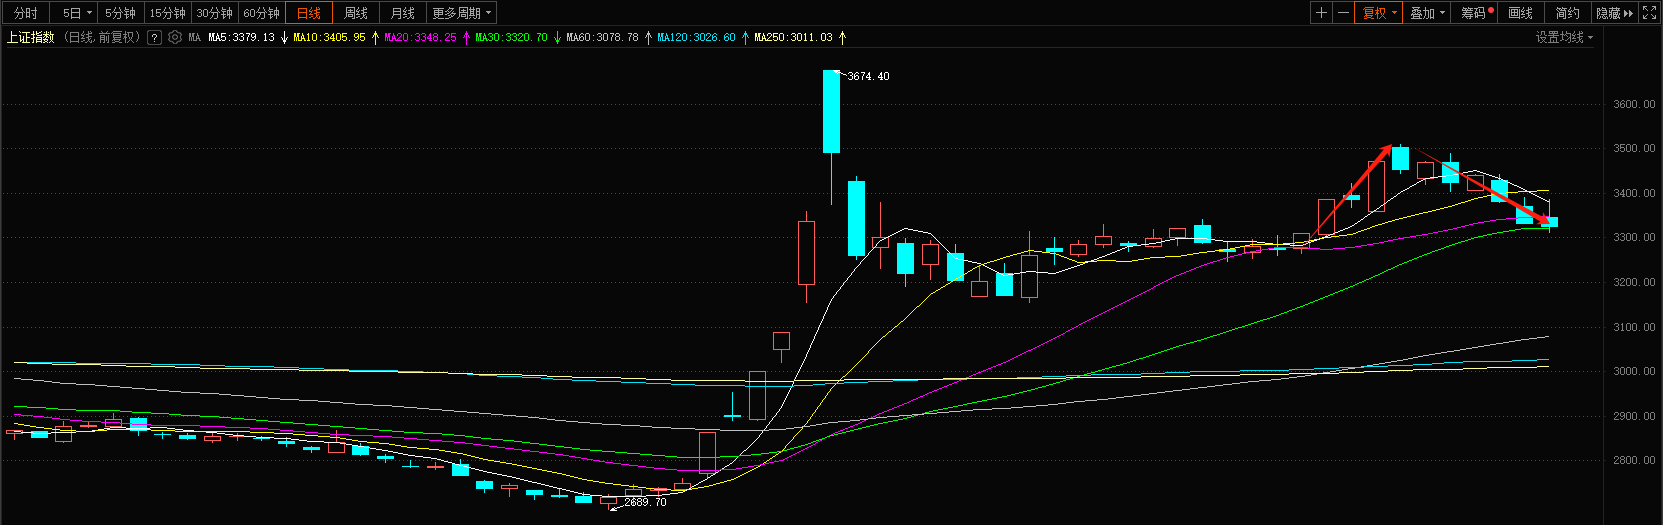Switch to the 周线 weekly tab

[356, 13]
